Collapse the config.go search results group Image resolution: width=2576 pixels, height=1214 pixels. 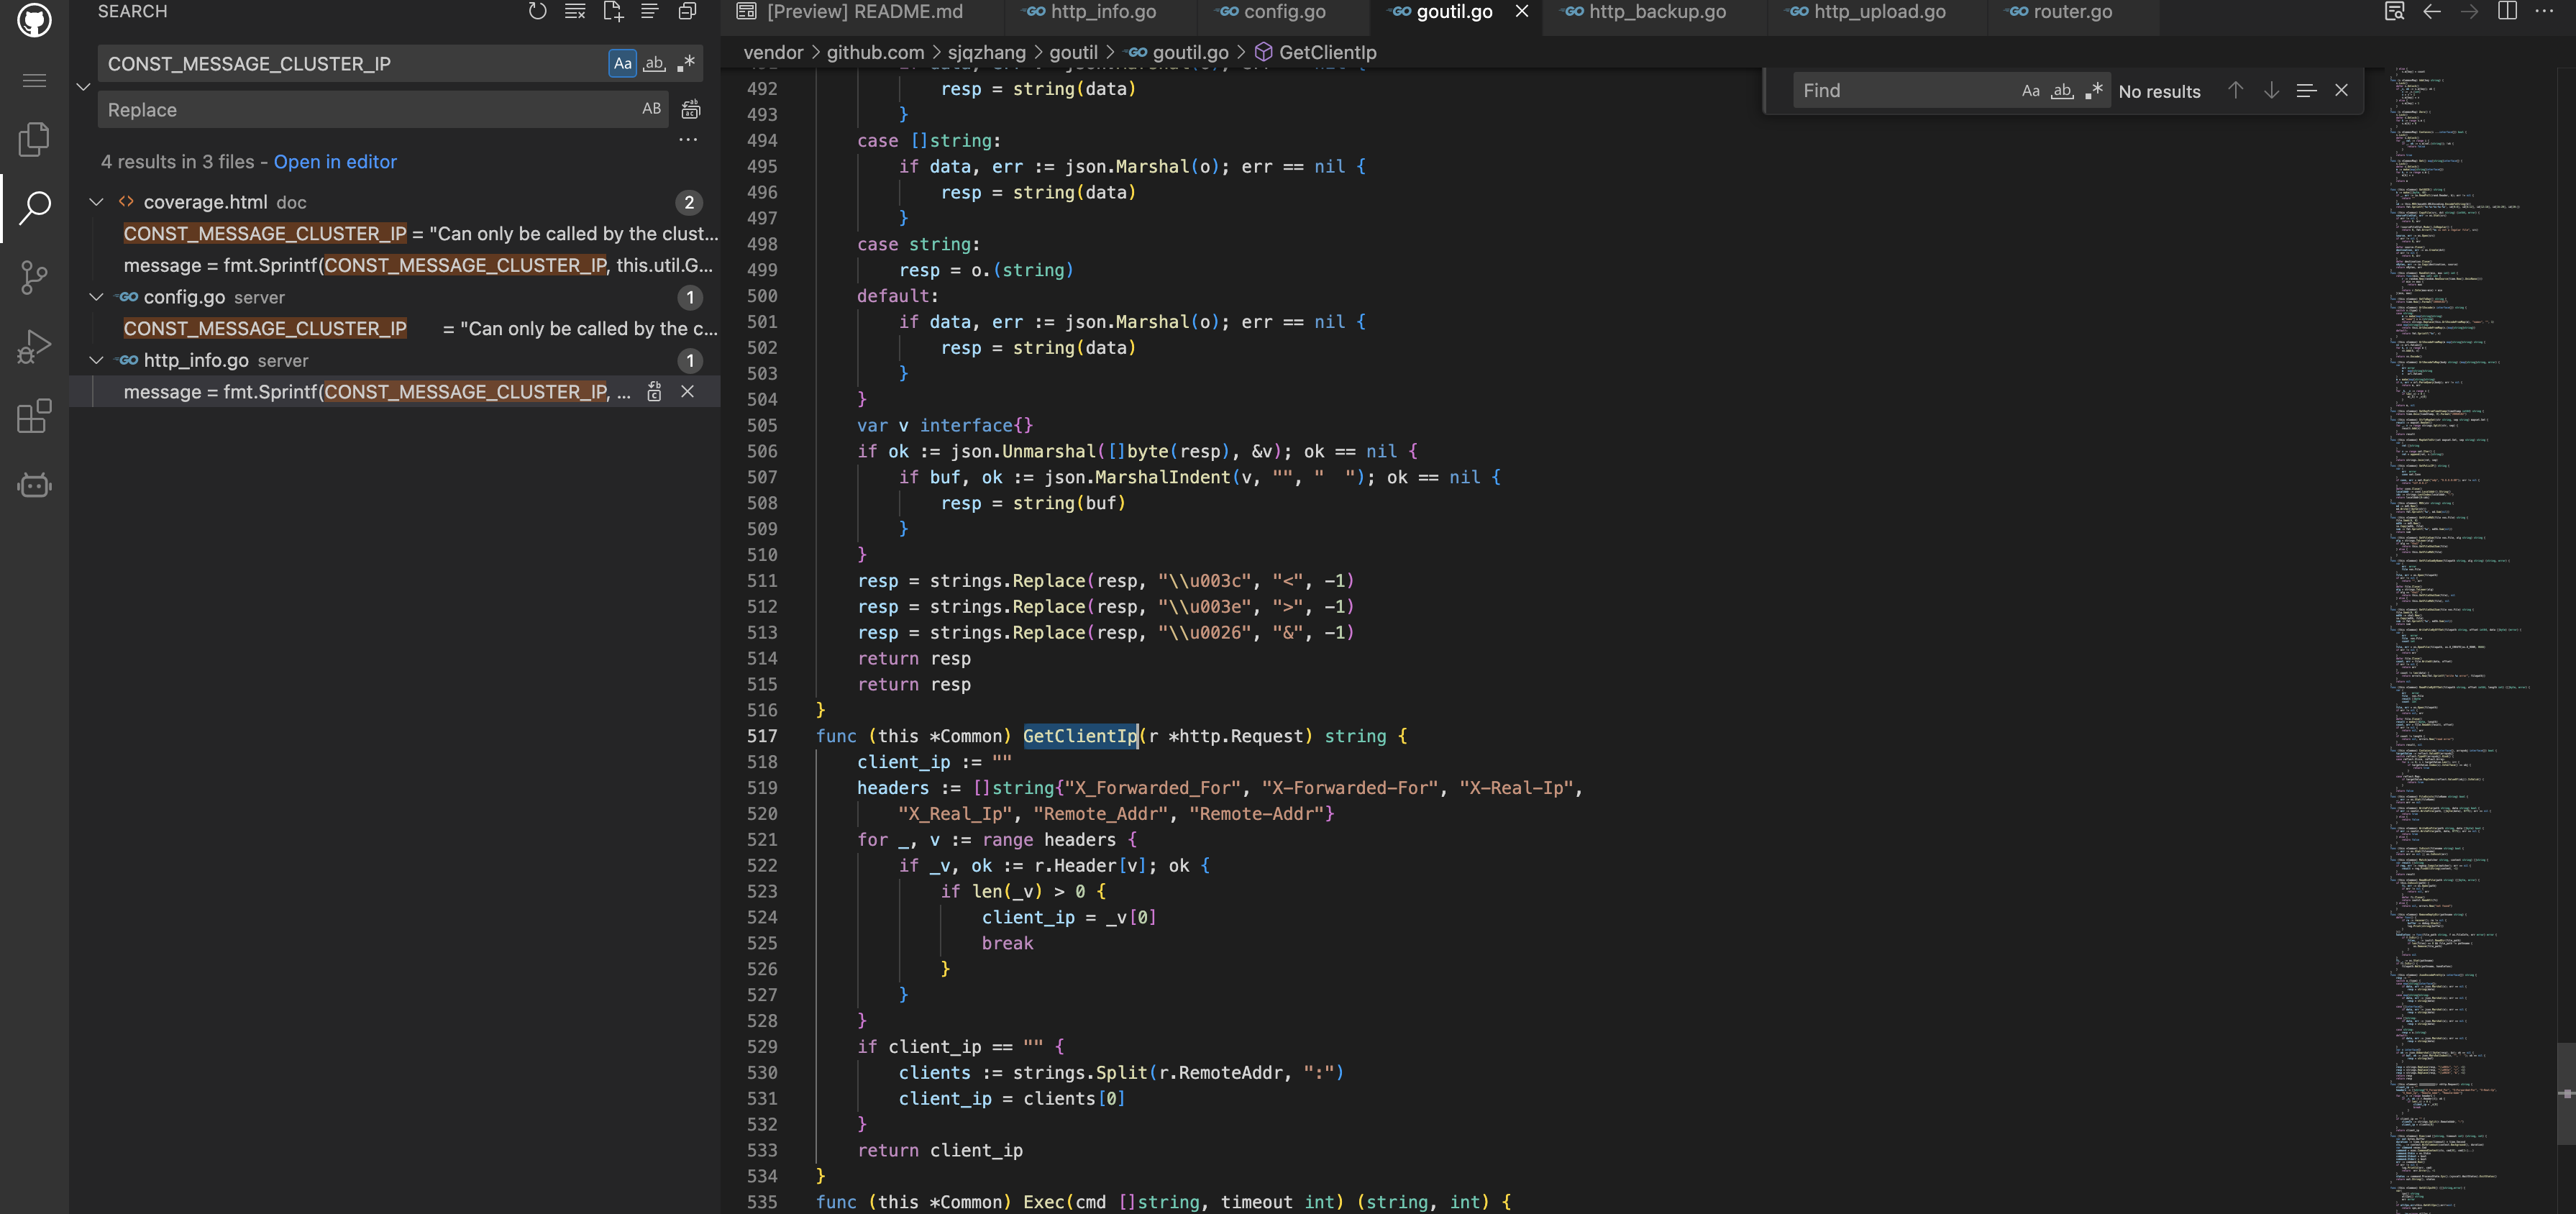pos(97,297)
